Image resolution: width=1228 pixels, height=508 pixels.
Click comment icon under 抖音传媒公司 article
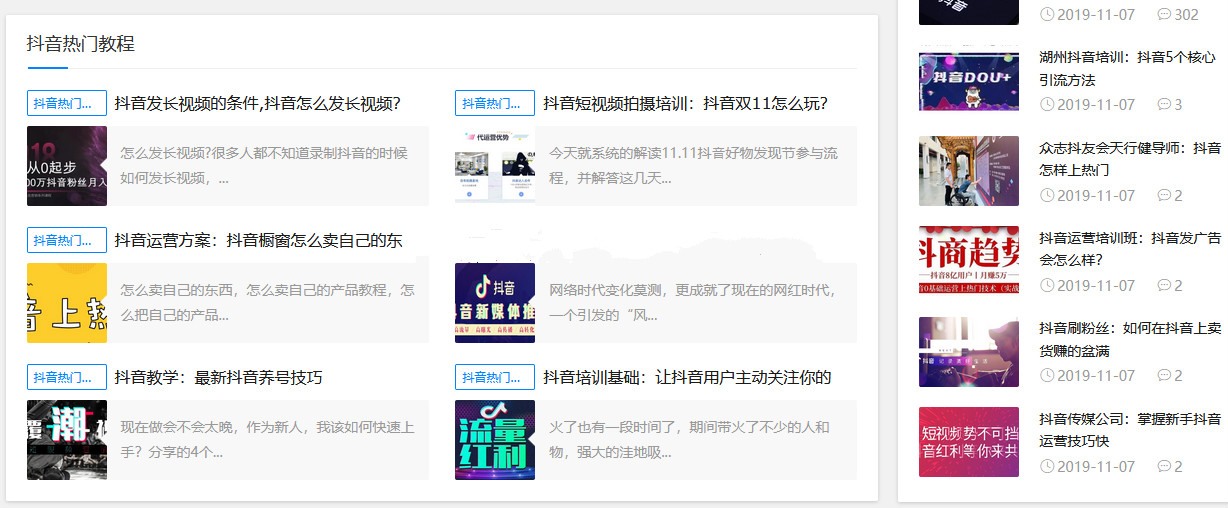tap(1164, 466)
